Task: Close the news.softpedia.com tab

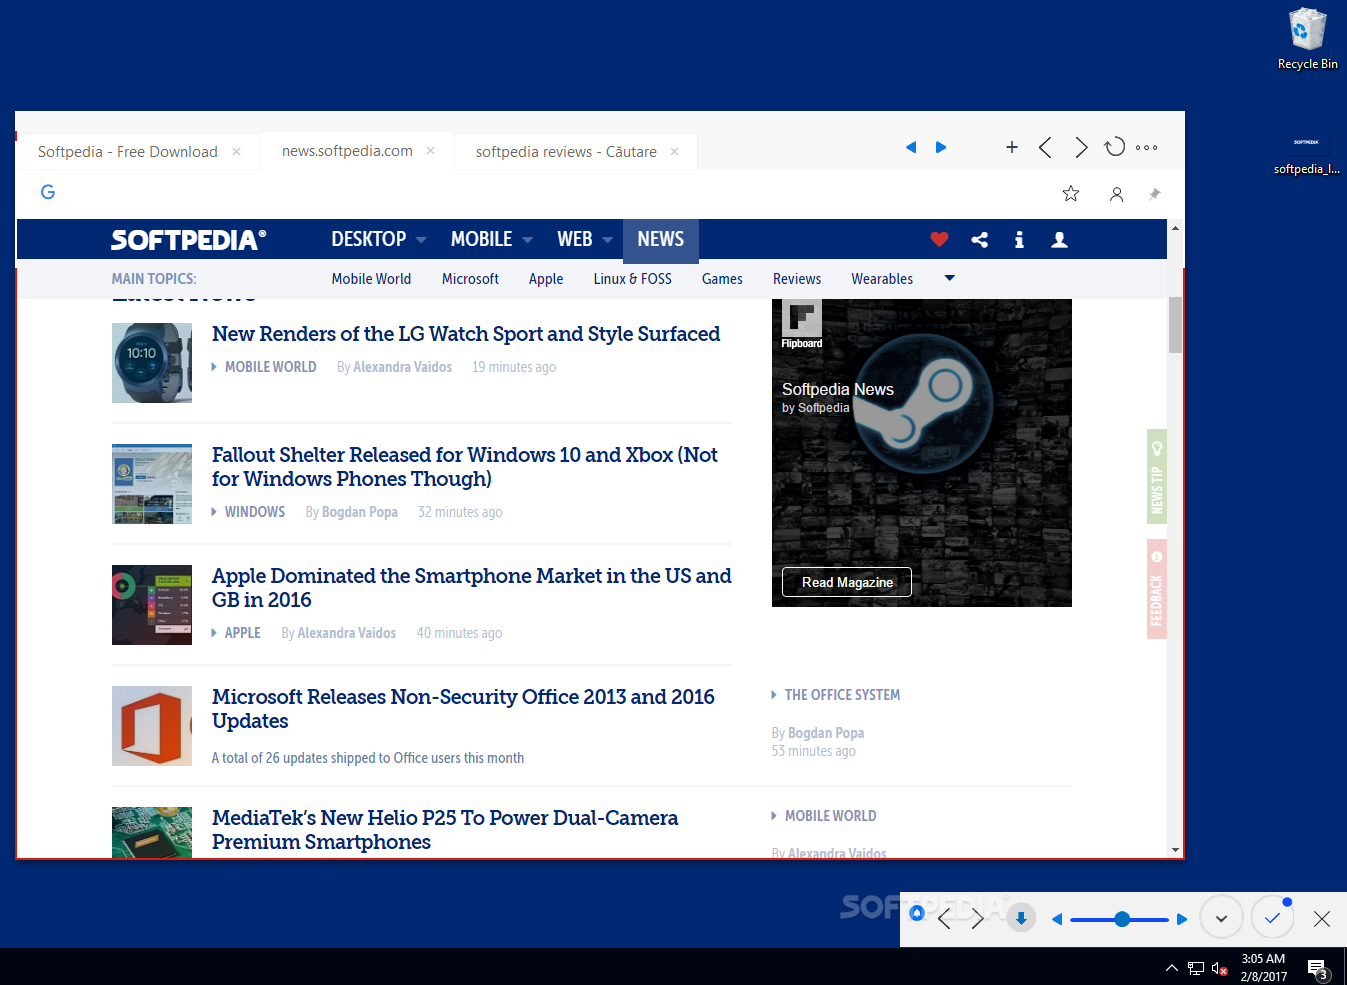Action: 431,151
